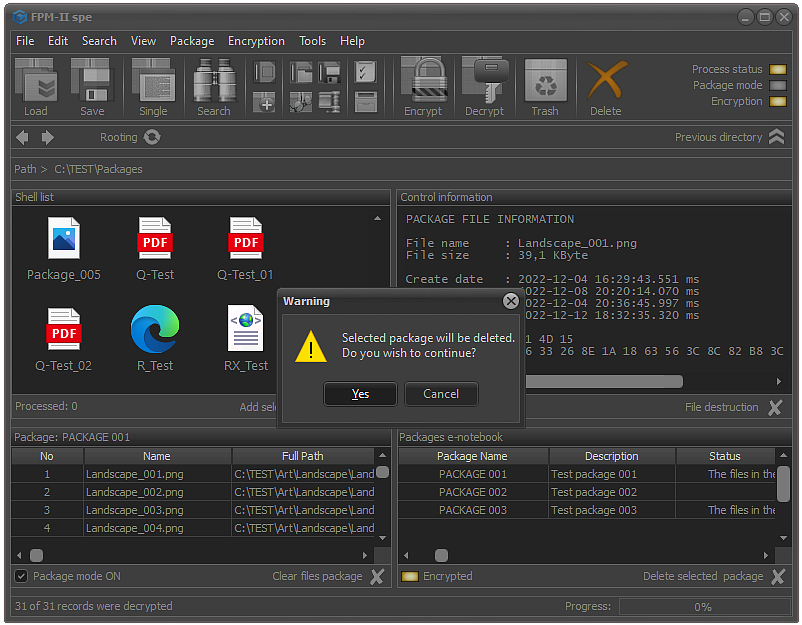Screen dimensions: 802x625
Task: Click the Control information scroll right arrow
Action: click(778, 382)
